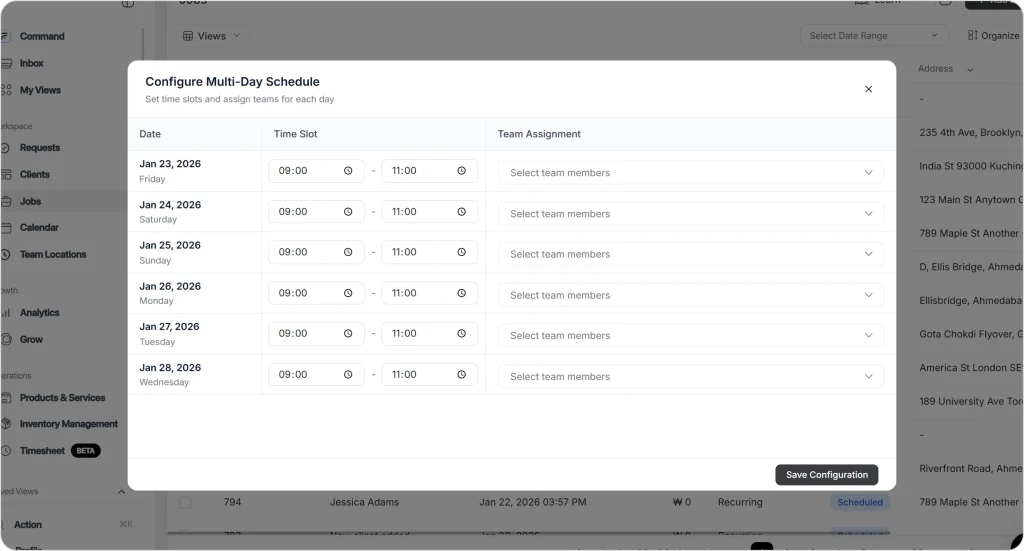Expand Address column header menu

click(x=970, y=69)
